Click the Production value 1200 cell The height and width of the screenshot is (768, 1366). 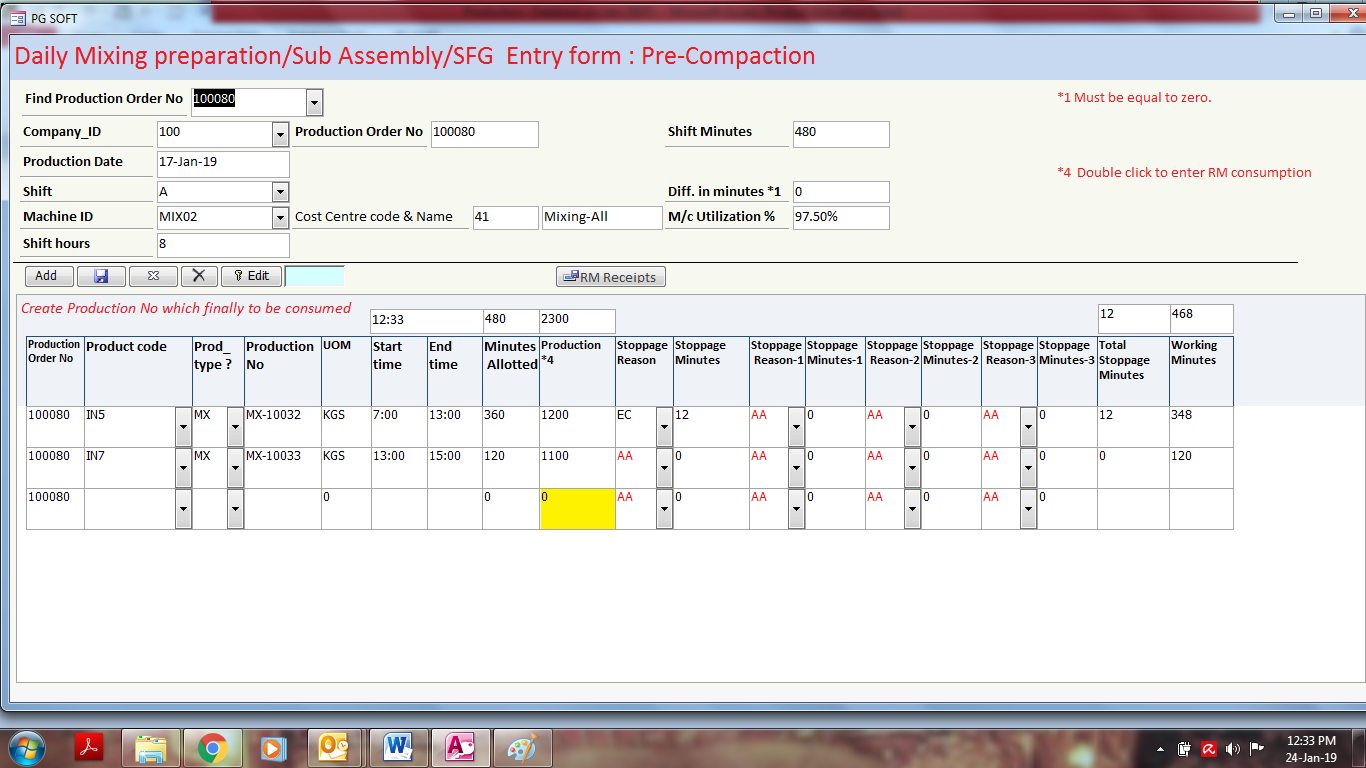[577, 427]
